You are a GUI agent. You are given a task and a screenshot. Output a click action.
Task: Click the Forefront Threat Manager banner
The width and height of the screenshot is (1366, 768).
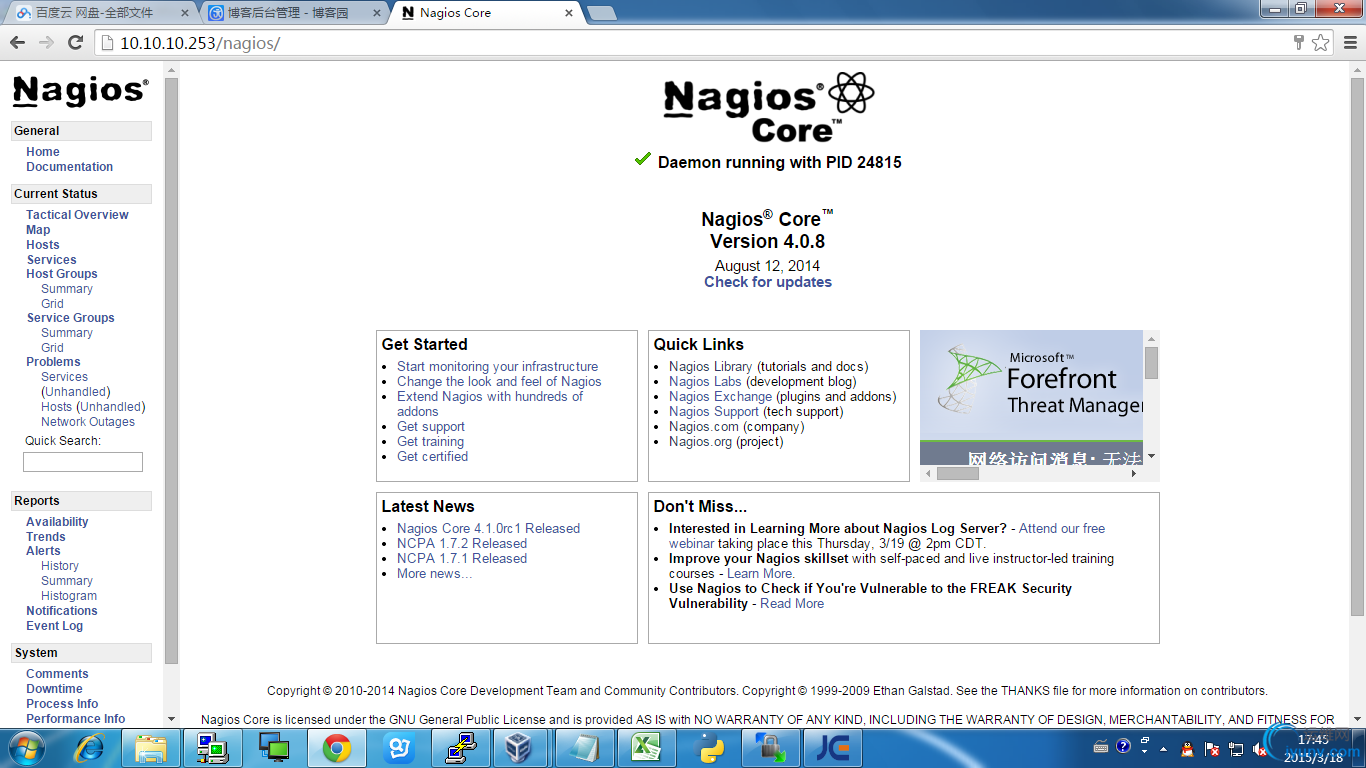tap(1031, 397)
